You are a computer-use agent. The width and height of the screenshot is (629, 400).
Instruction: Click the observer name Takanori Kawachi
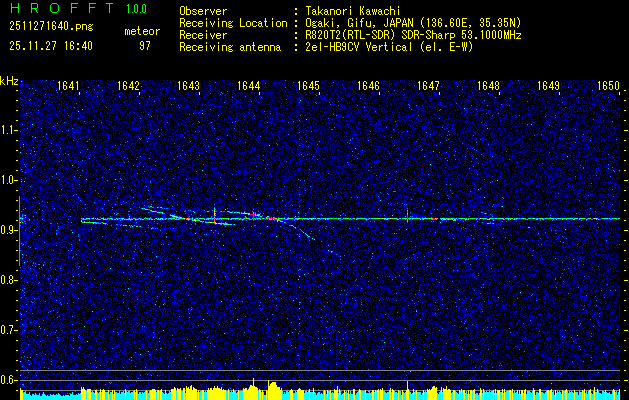coord(353,11)
